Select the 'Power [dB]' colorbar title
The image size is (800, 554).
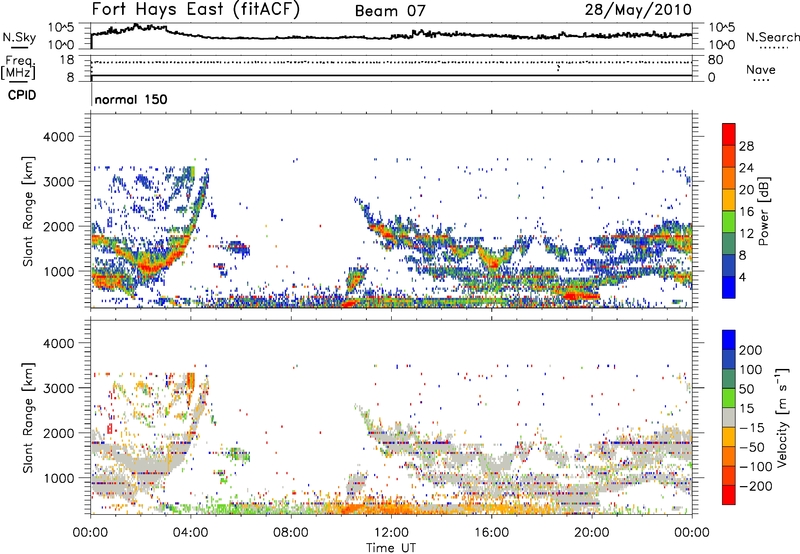tap(763, 211)
